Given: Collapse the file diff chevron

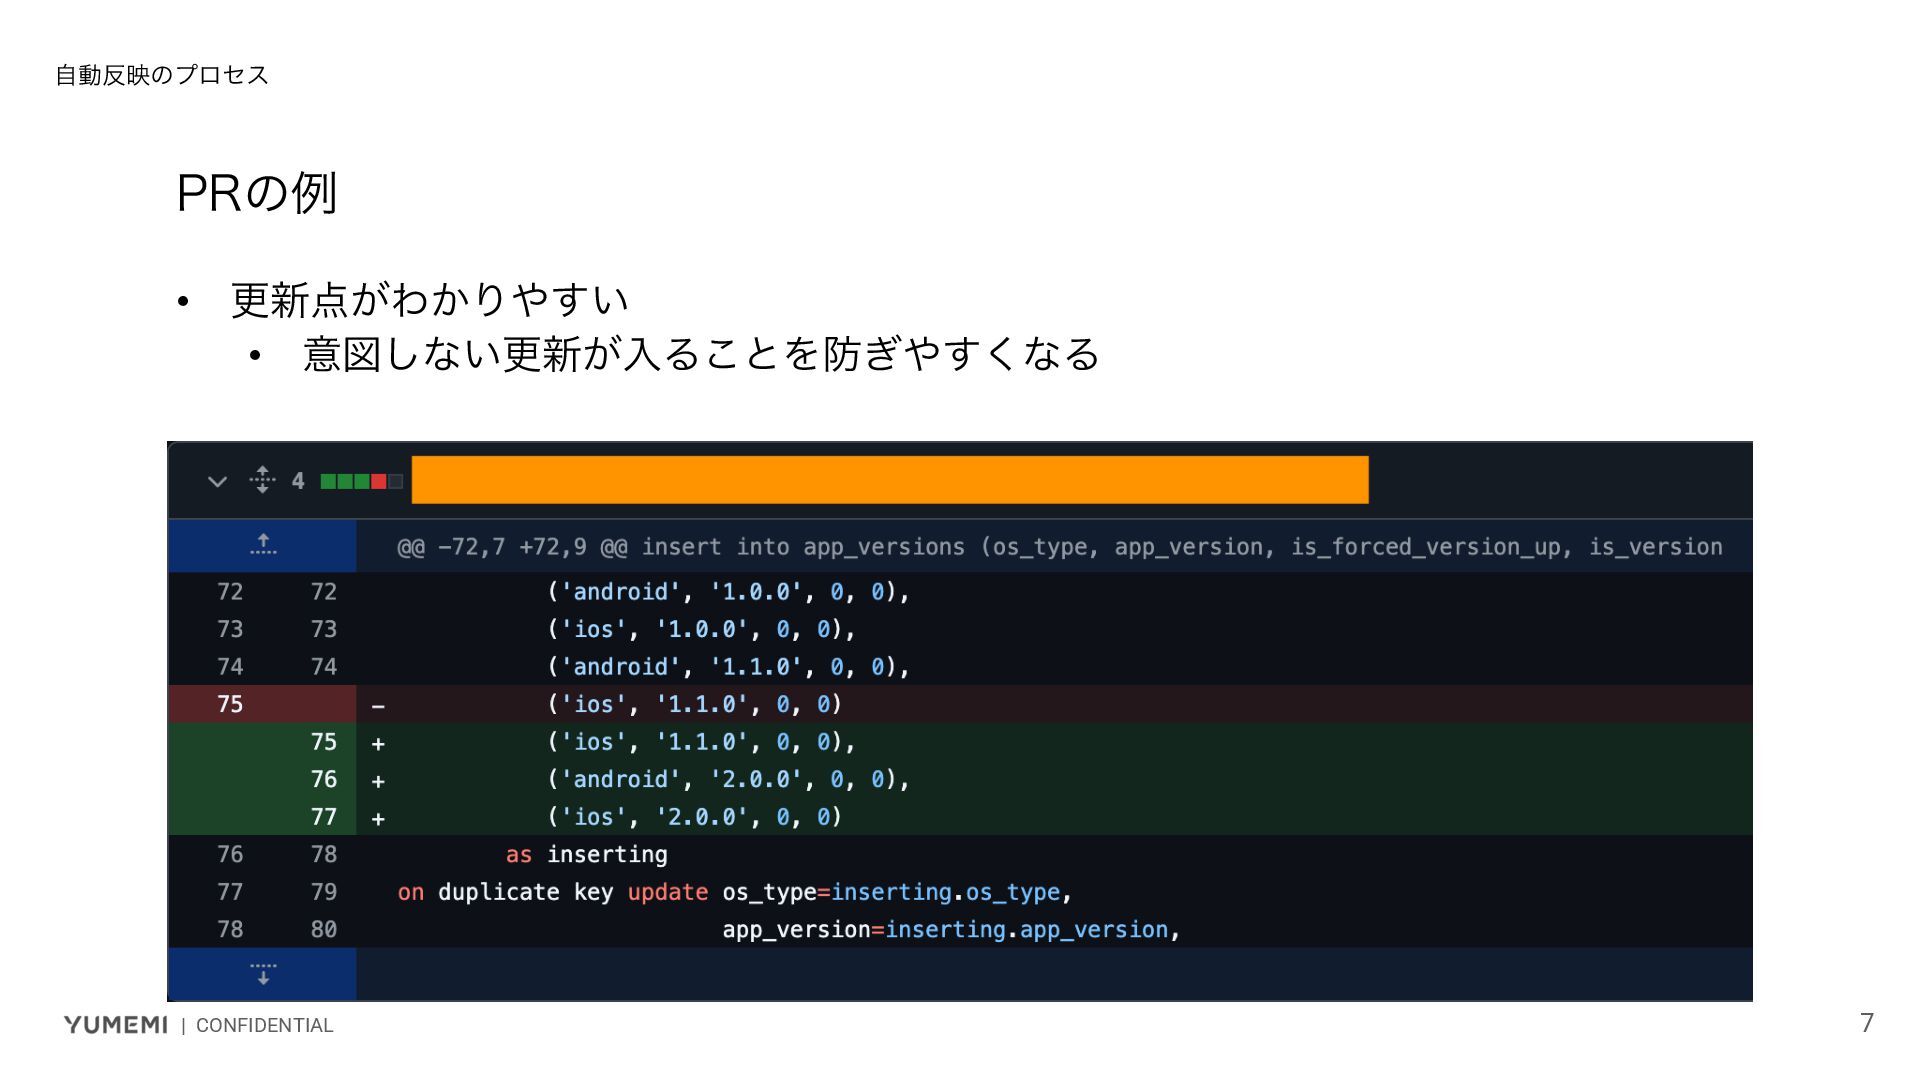Looking at the screenshot, I should pyautogui.click(x=217, y=482).
